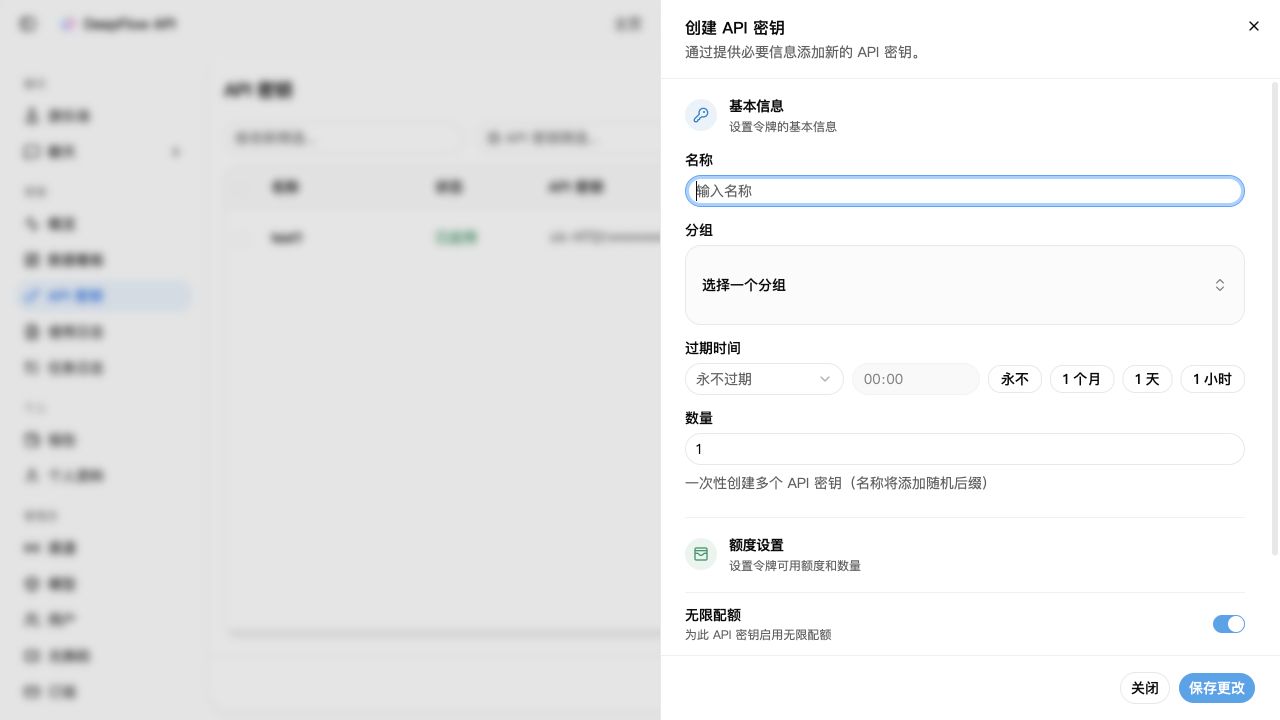
Task: Click the 关闭 button
Action: pyautogui.click(x=1145, y=688)
